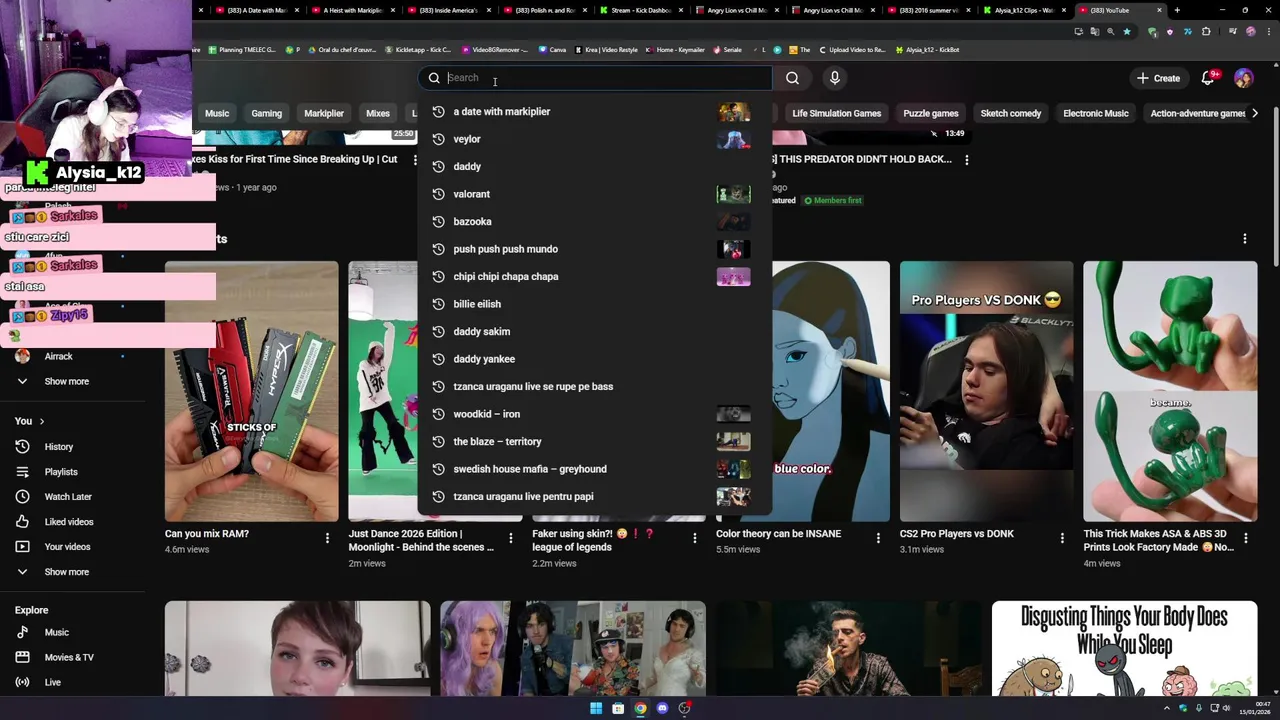Open a new browser tab
The image size is (1280, 720).
point(1177,10)
